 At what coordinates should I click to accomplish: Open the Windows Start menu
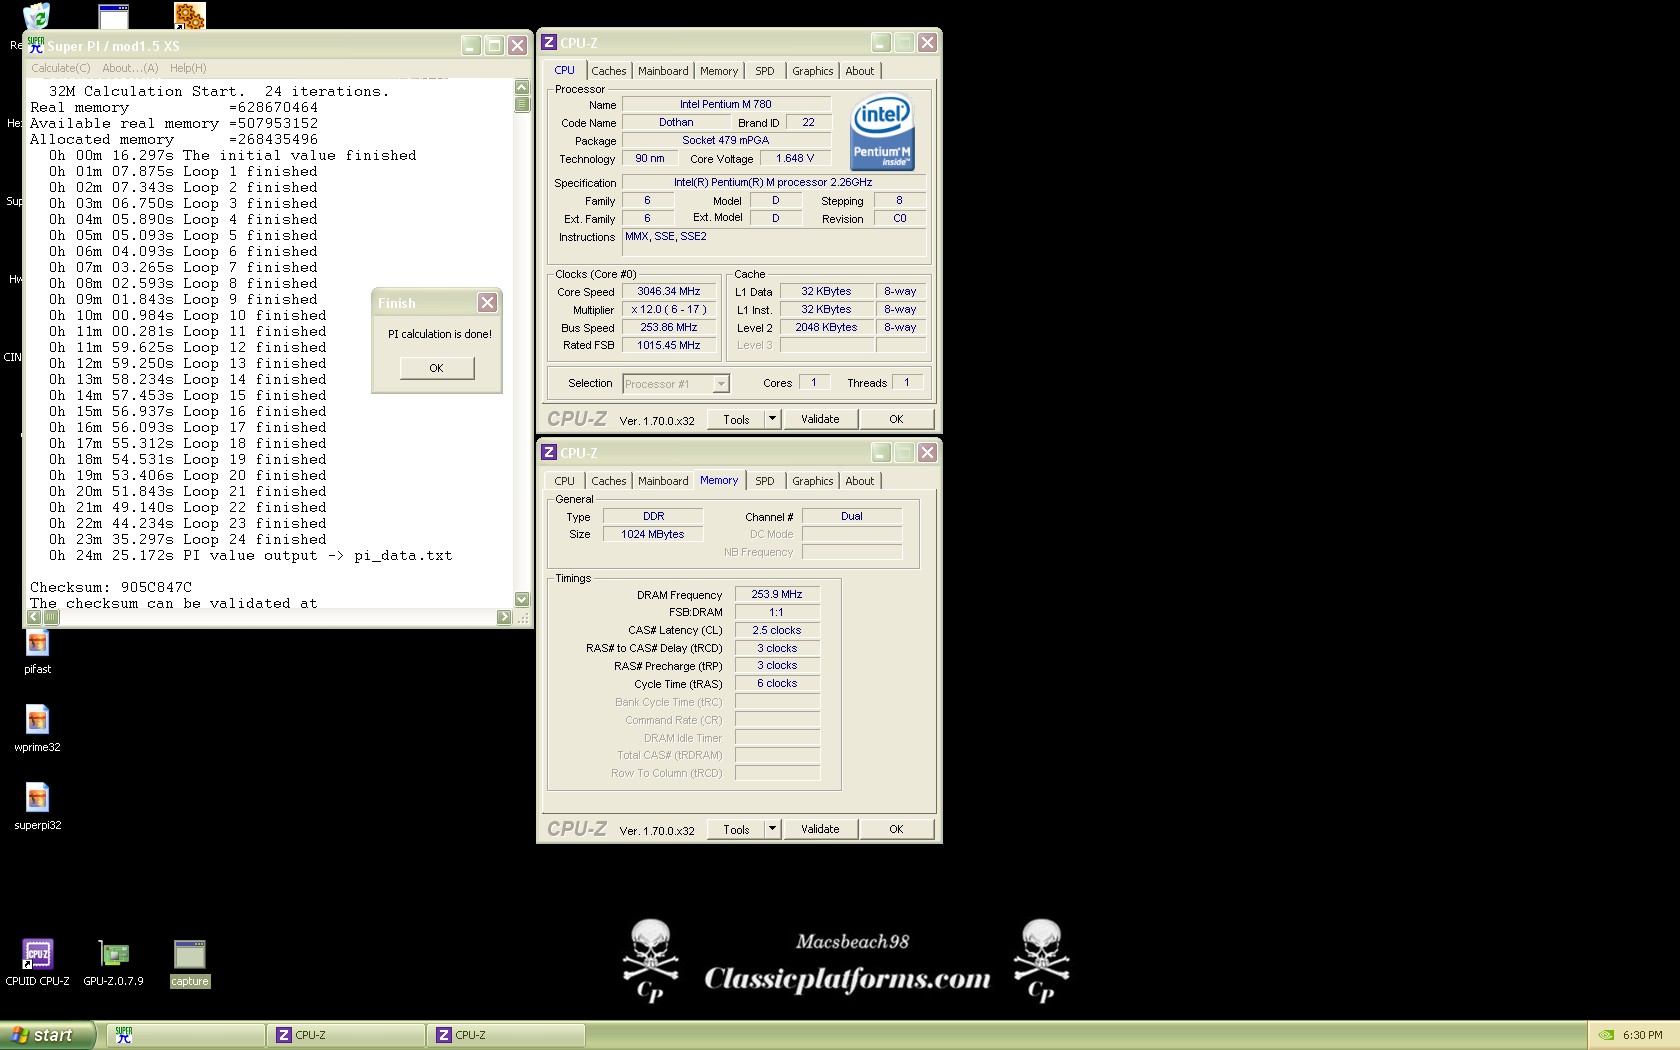48,1035
